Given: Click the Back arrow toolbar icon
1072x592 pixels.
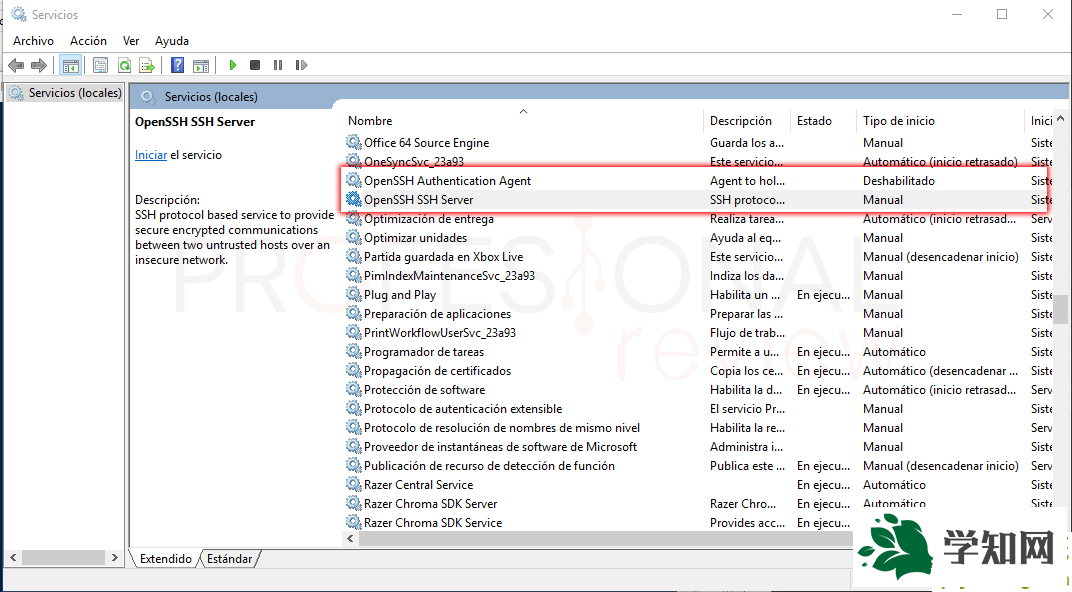Looking at the screenshot, I should [x=16, y=66].
